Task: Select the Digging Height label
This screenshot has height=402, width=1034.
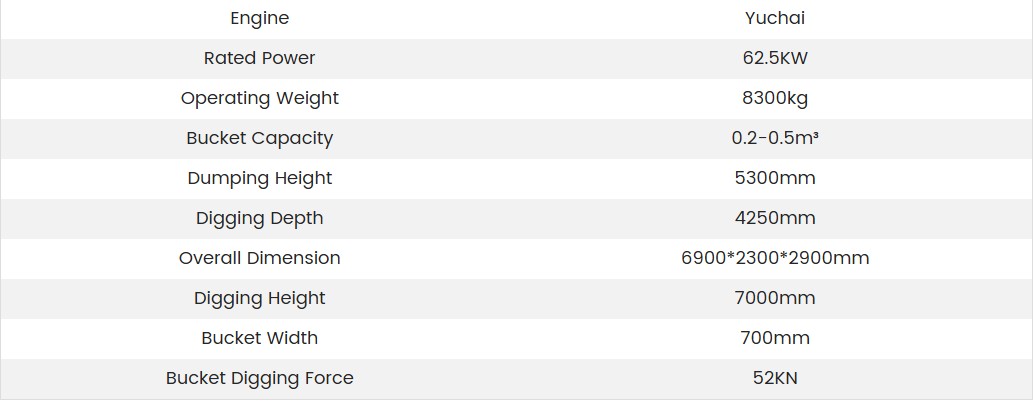Action: pos(259,298)
